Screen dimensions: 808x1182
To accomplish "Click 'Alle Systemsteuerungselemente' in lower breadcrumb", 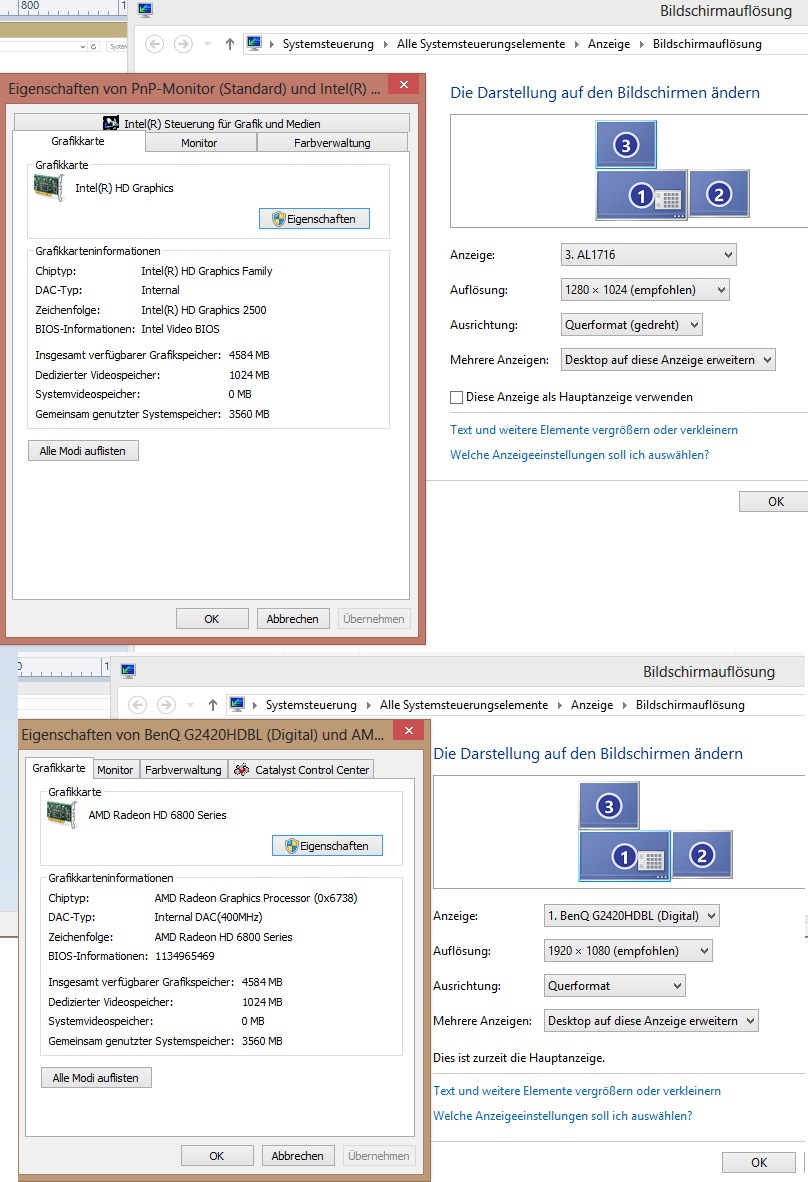I will point(464,705).
